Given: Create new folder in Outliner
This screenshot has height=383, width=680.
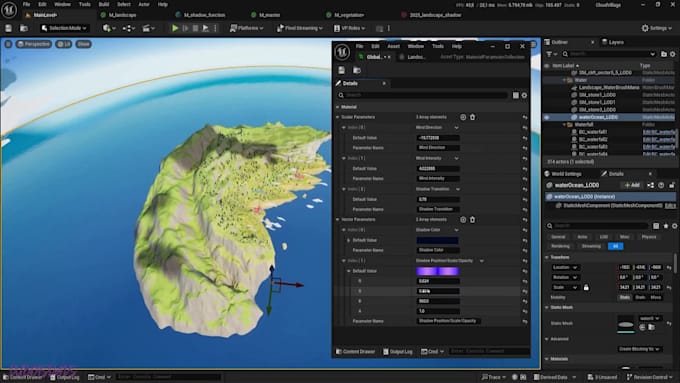Looking at the screenshot, I should coord(664,54).
